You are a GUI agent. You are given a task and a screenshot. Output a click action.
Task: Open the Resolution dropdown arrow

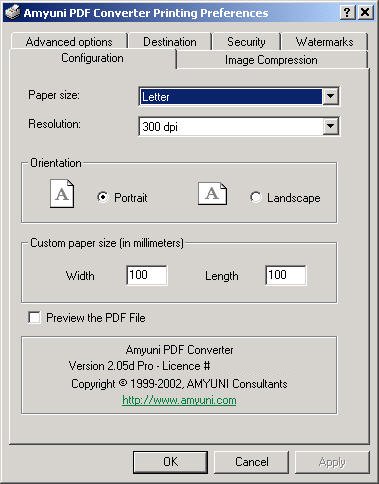point(330,126)
